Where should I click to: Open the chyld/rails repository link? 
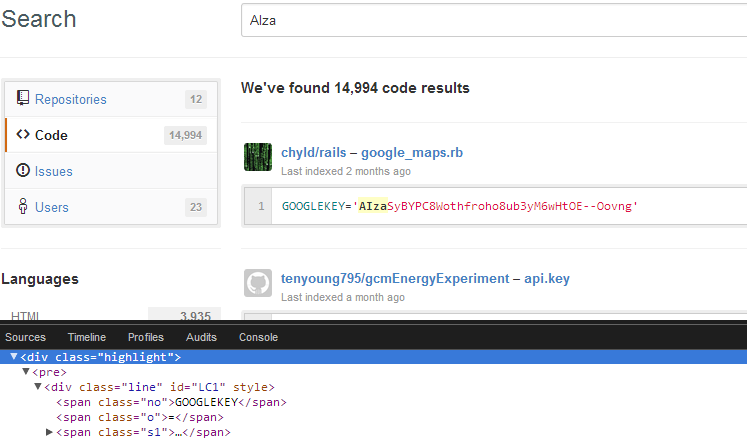click(313, 153)
